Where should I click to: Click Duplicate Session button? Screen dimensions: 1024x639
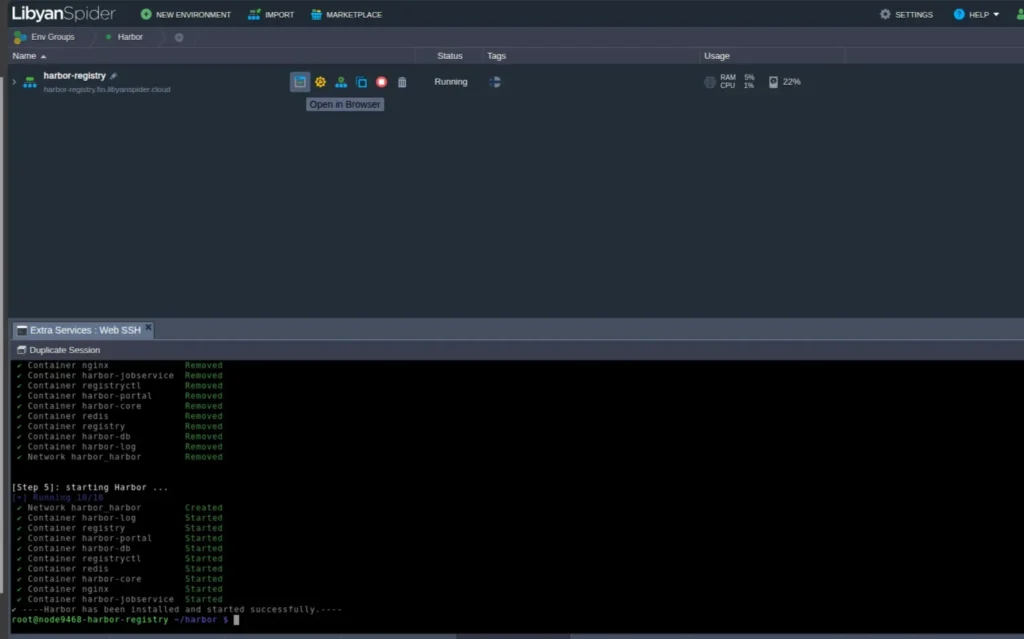pyautogui.click(x=58, y=350)
